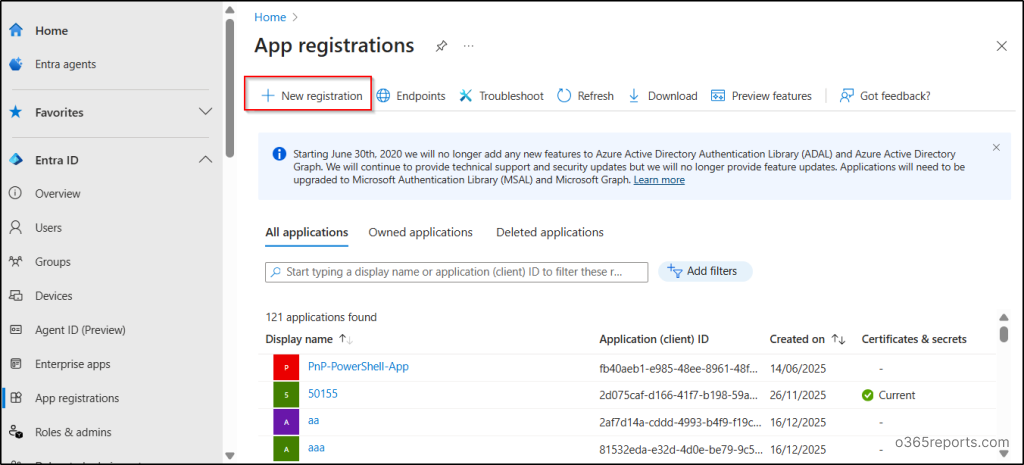1024x465 pixels.
Task: Click the Troubleshoot tools icon
Action: [x=466, y=95]
